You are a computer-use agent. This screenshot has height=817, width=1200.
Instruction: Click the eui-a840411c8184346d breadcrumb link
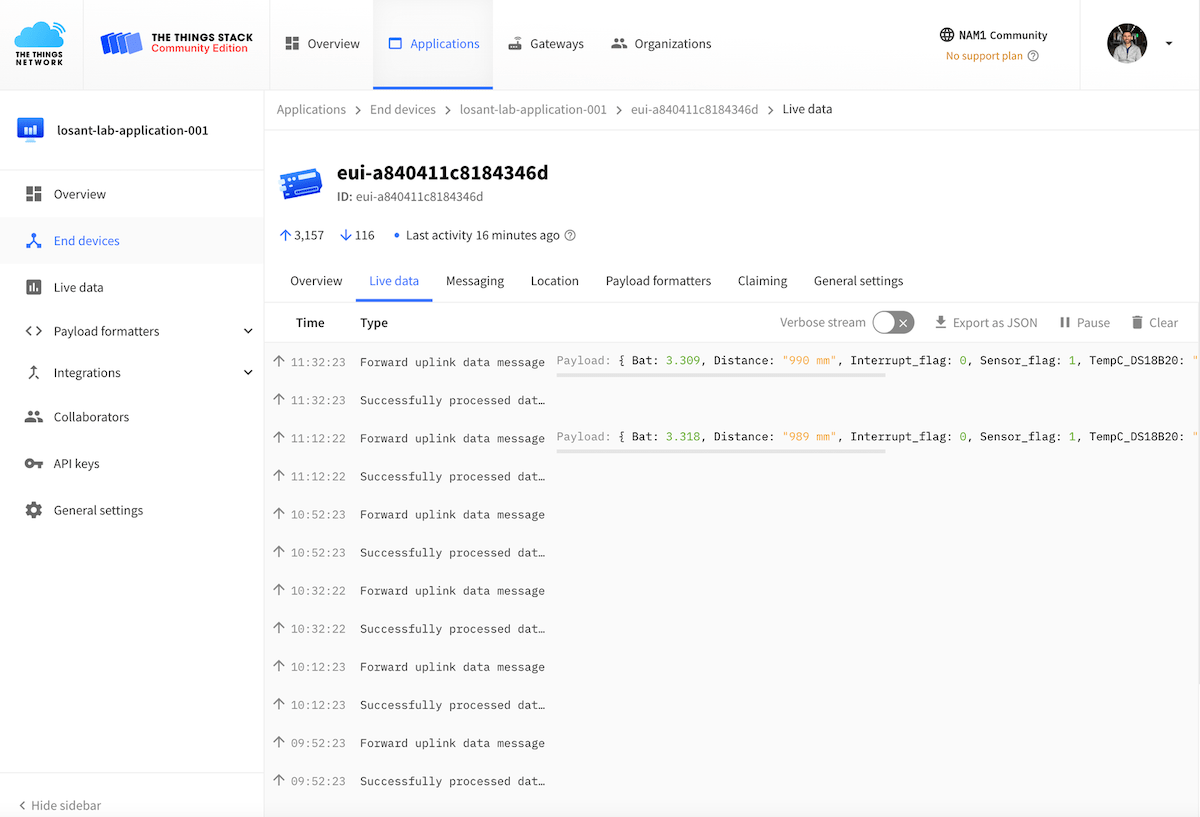(695, 110)
